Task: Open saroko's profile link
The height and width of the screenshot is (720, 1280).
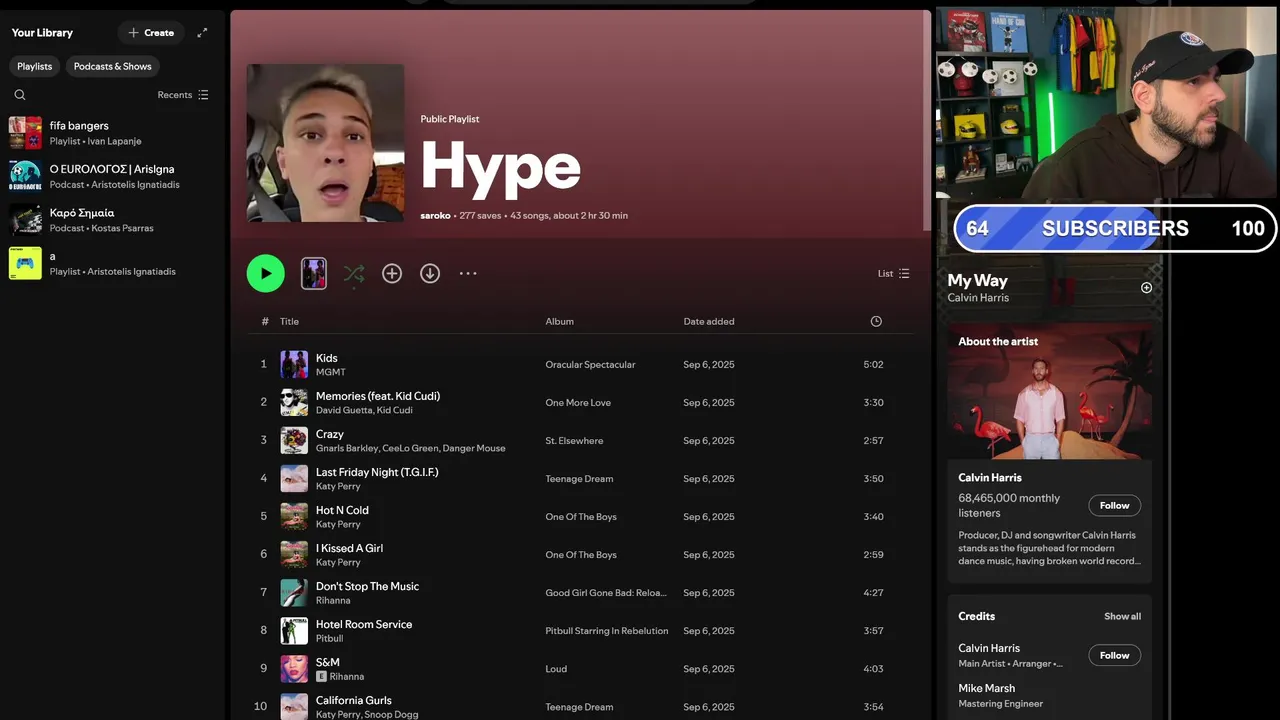Action: pyautogui.click(x=435, y=215)
